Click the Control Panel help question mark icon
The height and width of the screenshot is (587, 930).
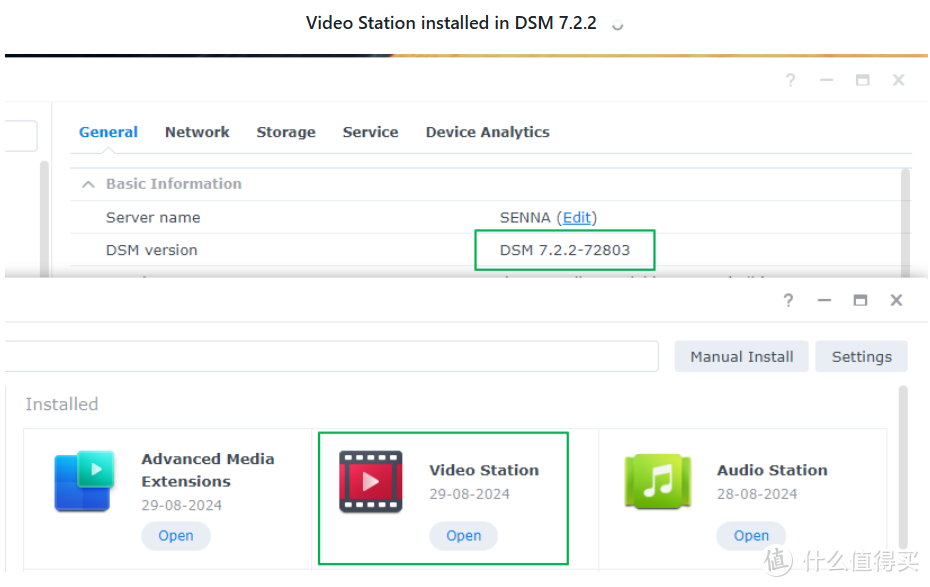[x=791, y=80]
